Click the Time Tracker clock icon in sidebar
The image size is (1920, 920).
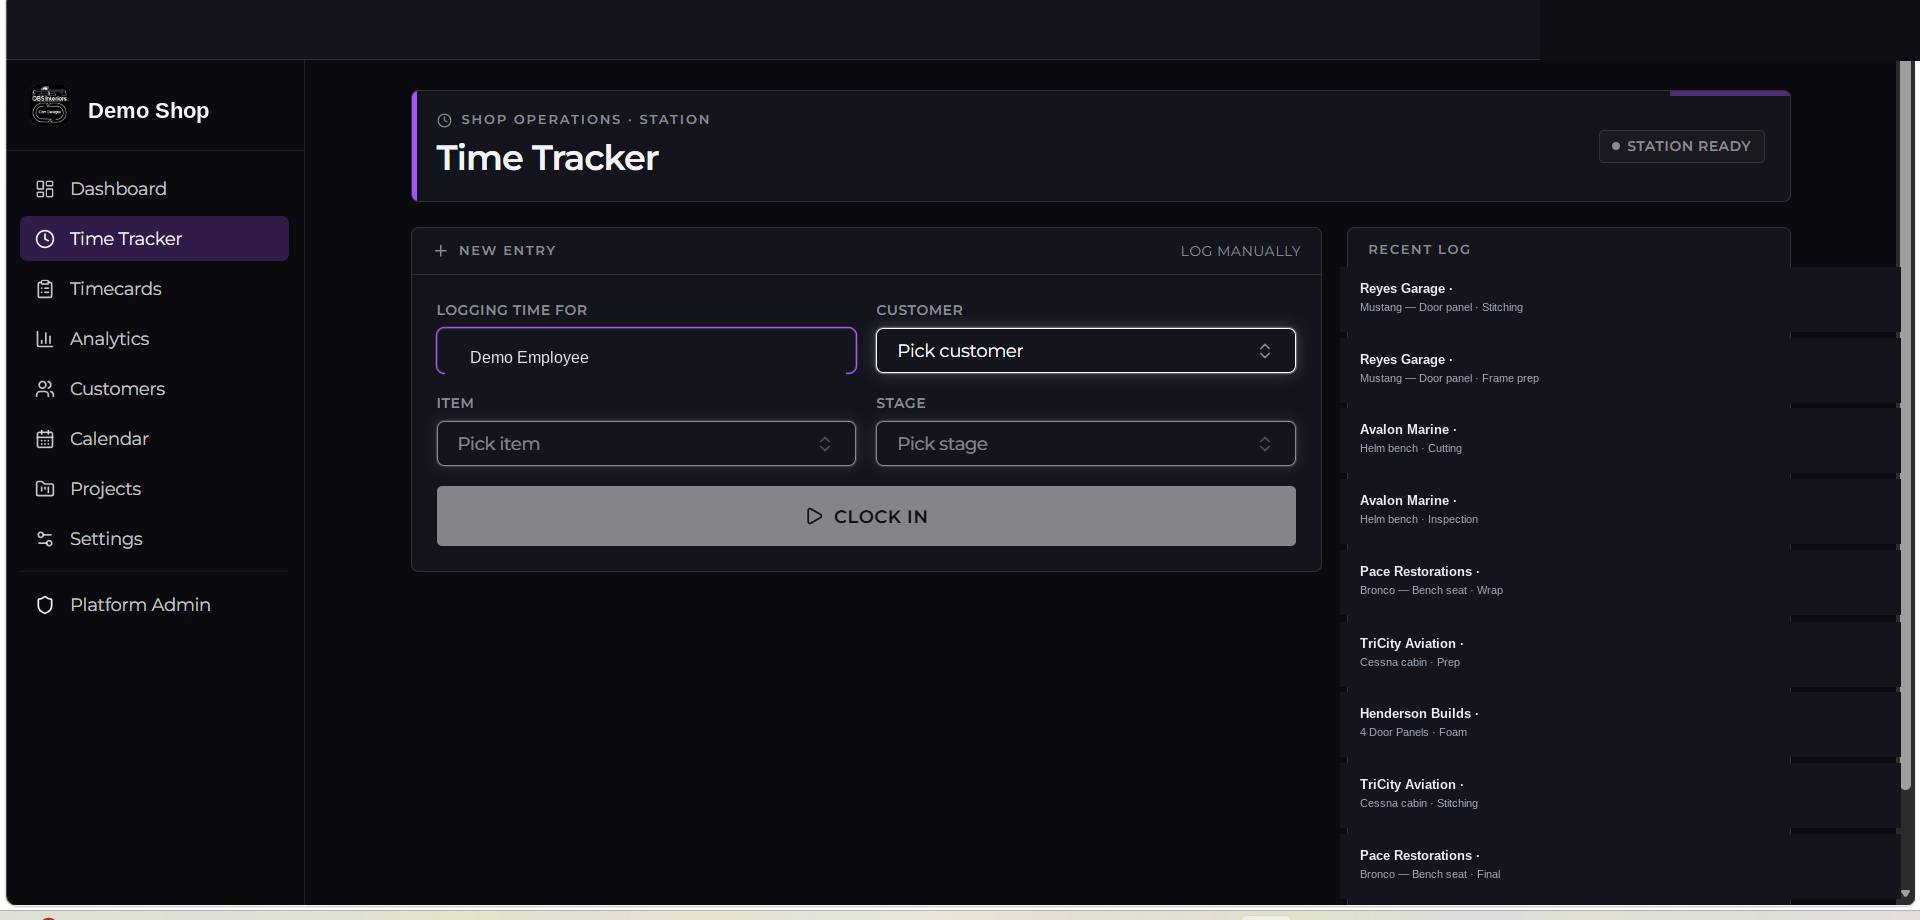point(45,239)
